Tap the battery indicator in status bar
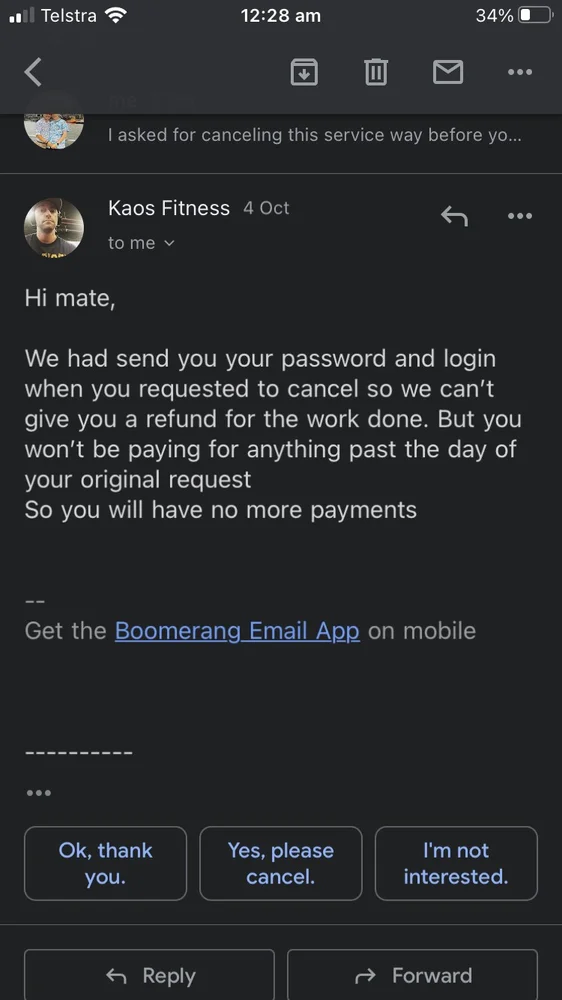The image size is (562, 1000). pos(535,15)
